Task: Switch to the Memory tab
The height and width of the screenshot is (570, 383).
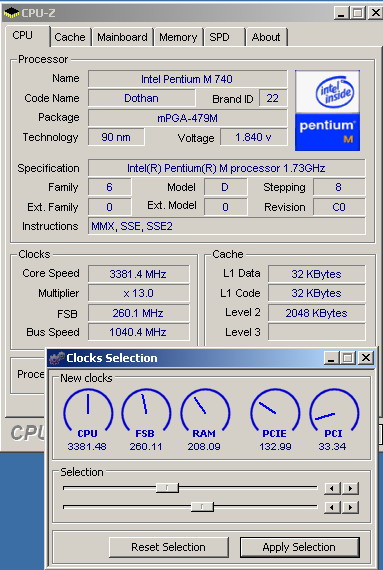Action: coord(178,37)
